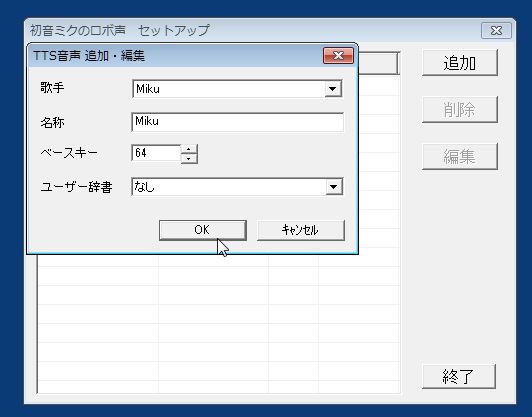Click the 削除 delete button
Viewport: 532px width, 417px height.
pos(460,110)
